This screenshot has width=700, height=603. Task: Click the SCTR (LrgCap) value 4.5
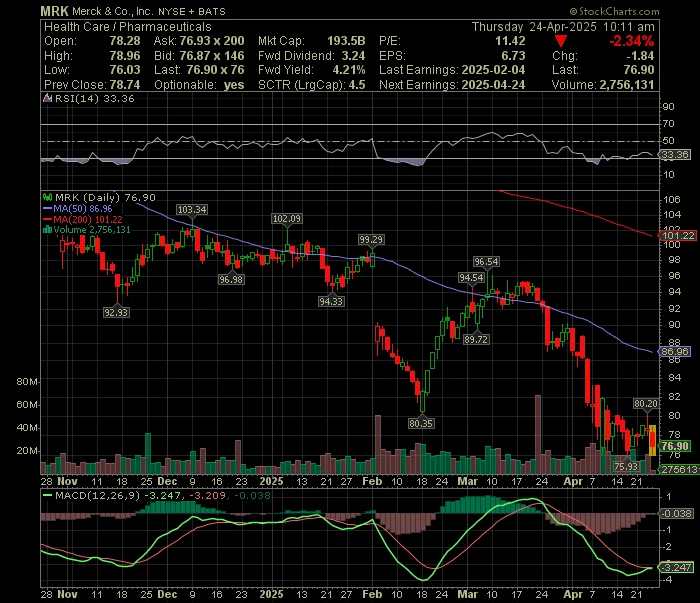pyautogui.click(x=357, y=85)
